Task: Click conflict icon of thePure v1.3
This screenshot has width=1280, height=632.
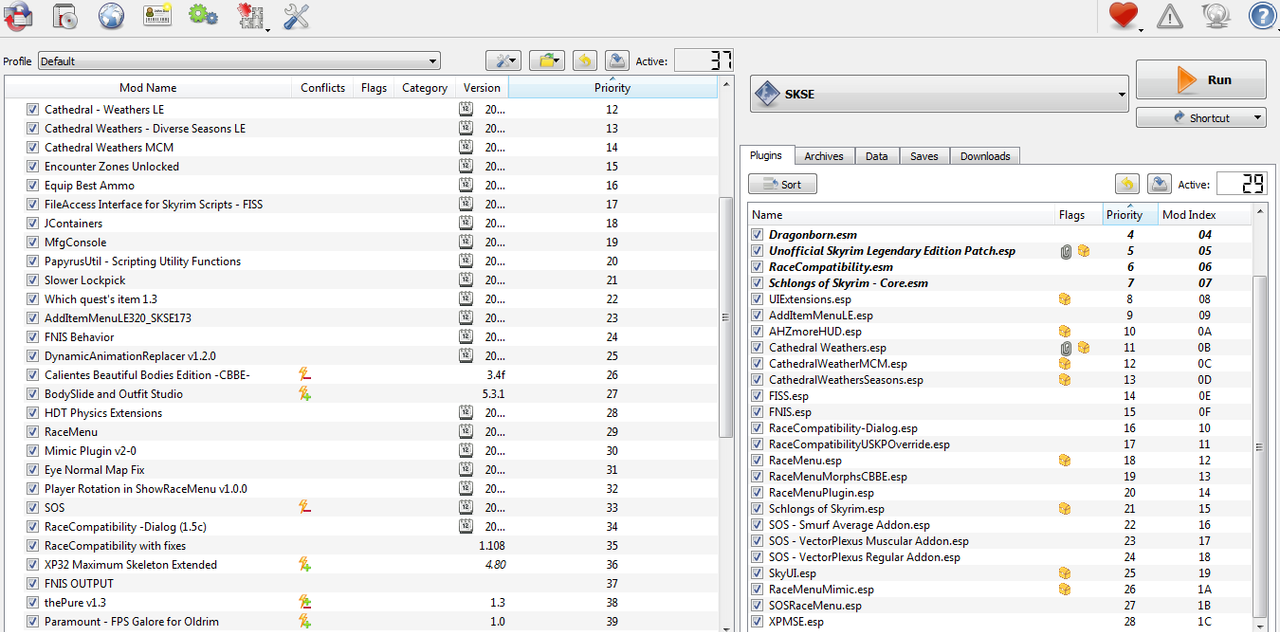Action: [305, 603]
